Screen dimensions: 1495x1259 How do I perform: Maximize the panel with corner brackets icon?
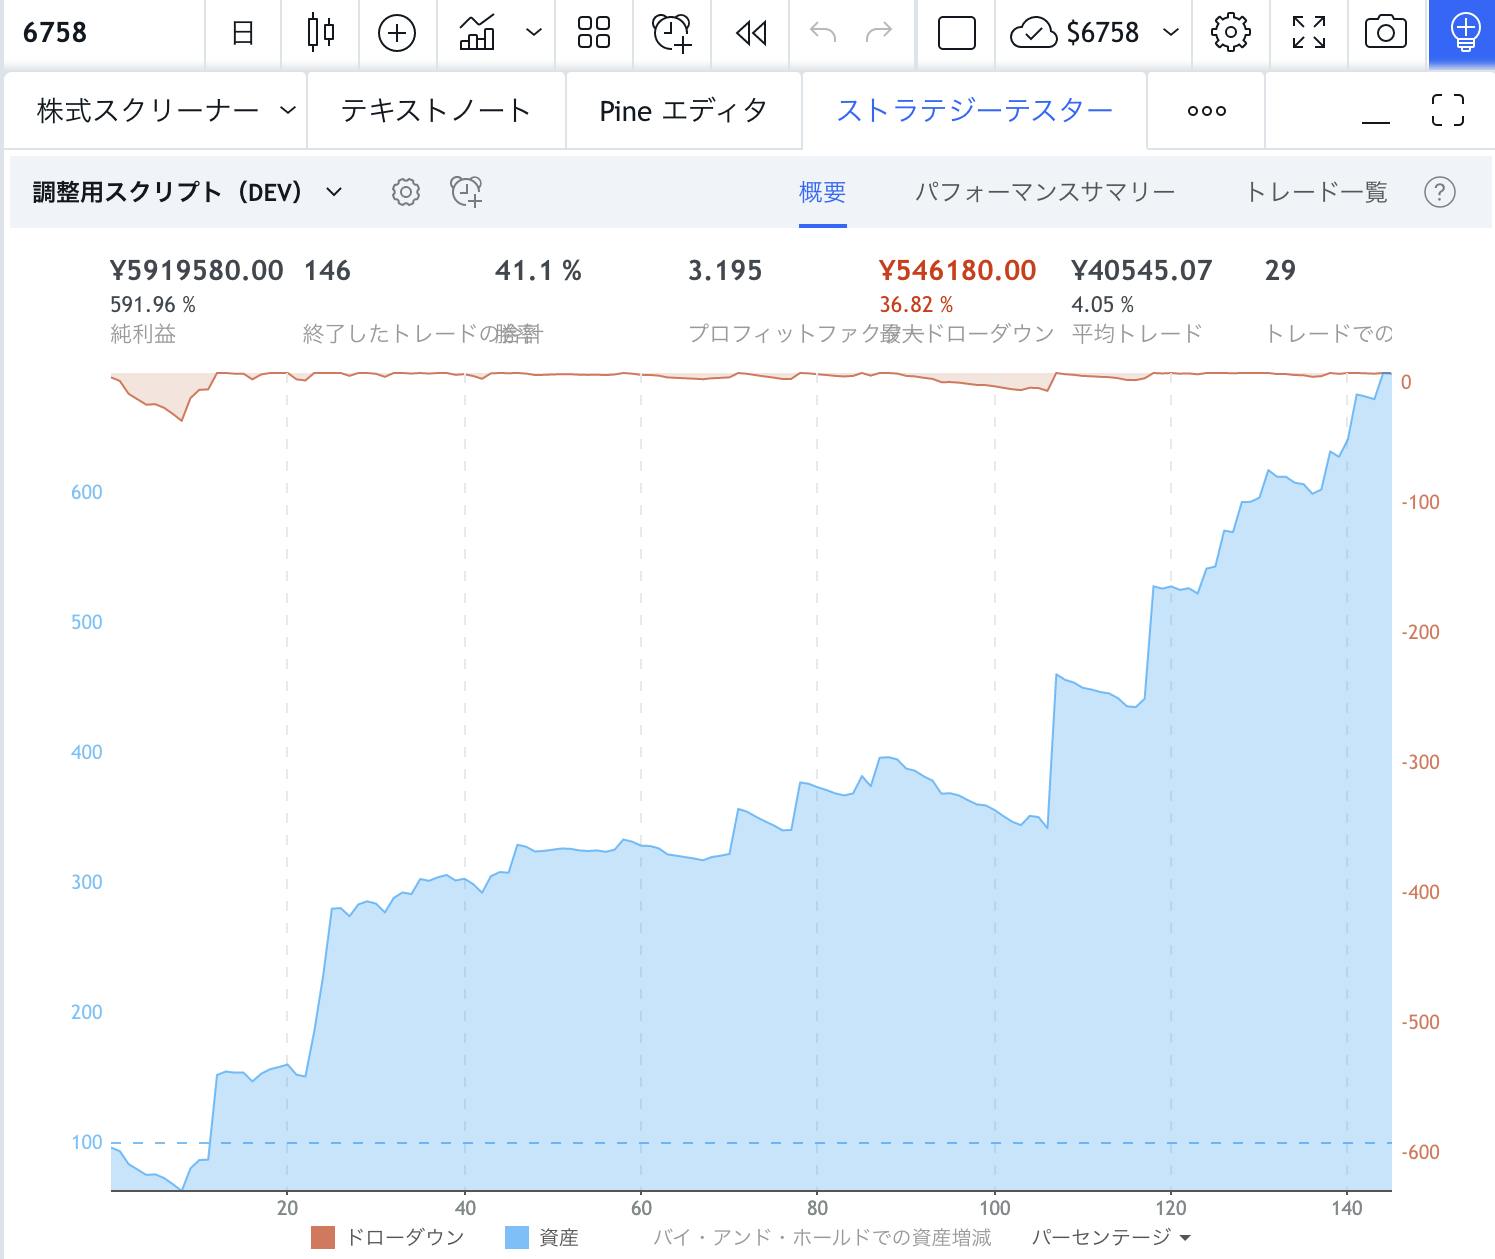[1448, 110]
